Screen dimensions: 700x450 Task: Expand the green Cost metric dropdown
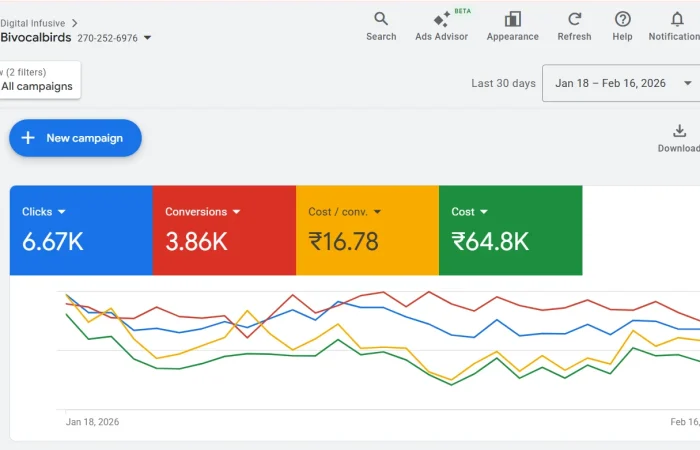[x=484, y=212]
